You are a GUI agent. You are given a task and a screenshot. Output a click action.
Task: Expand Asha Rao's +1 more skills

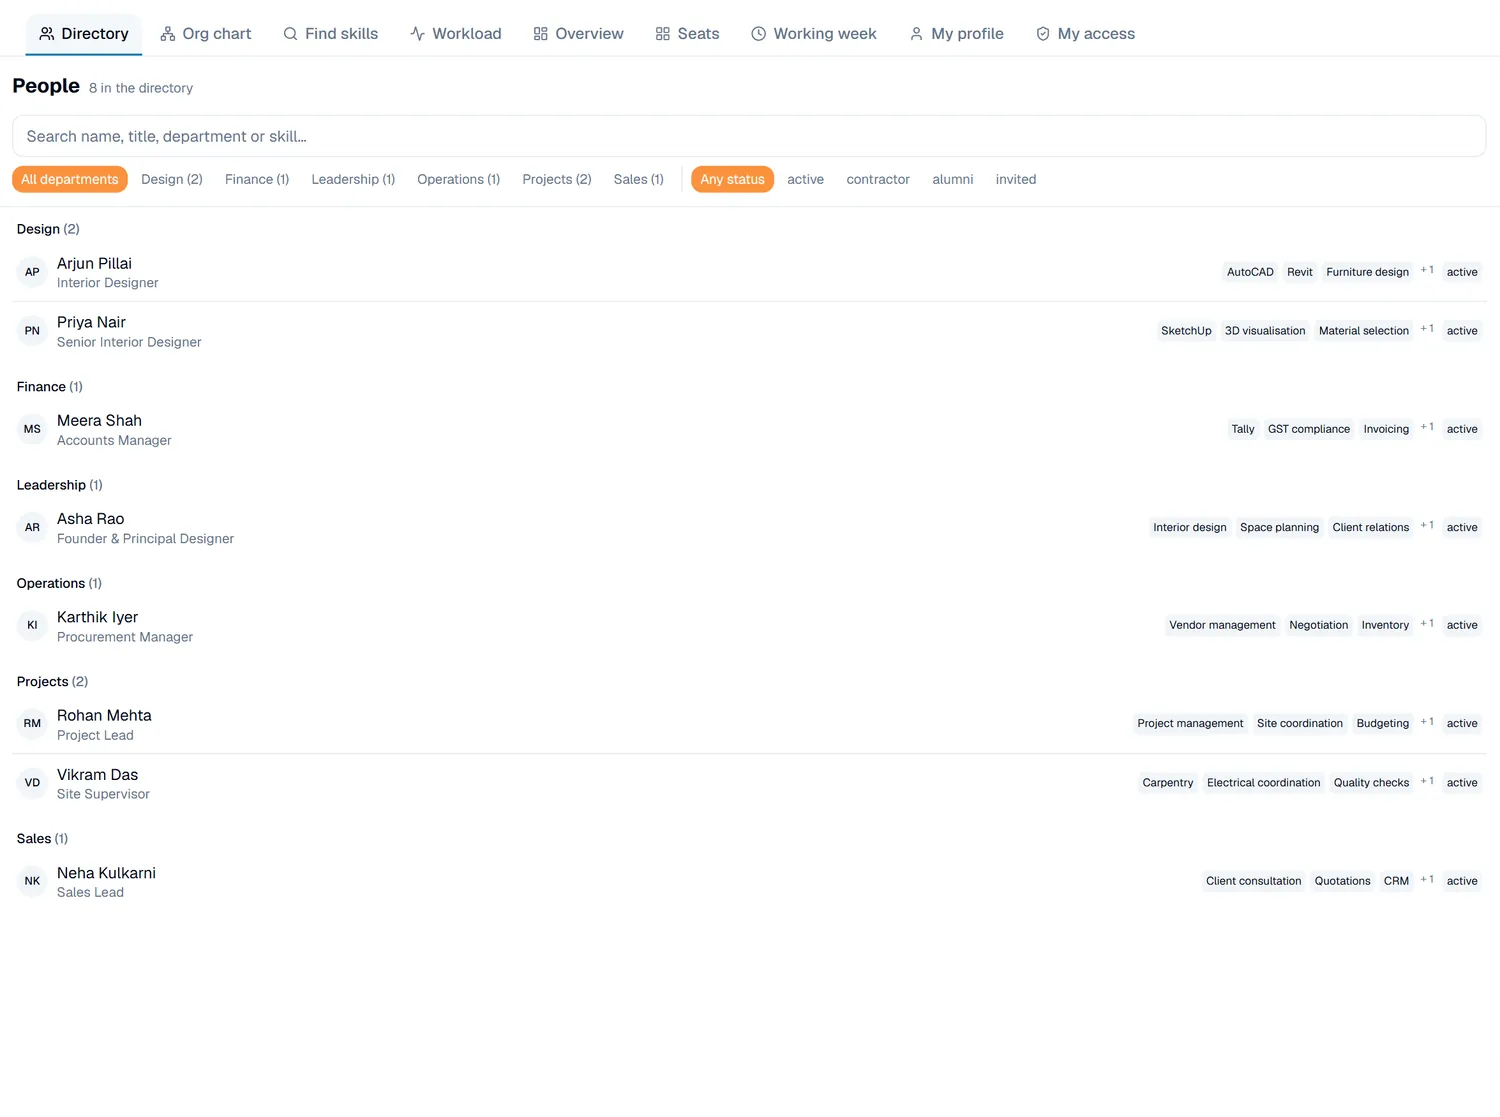click(1427, 525)
